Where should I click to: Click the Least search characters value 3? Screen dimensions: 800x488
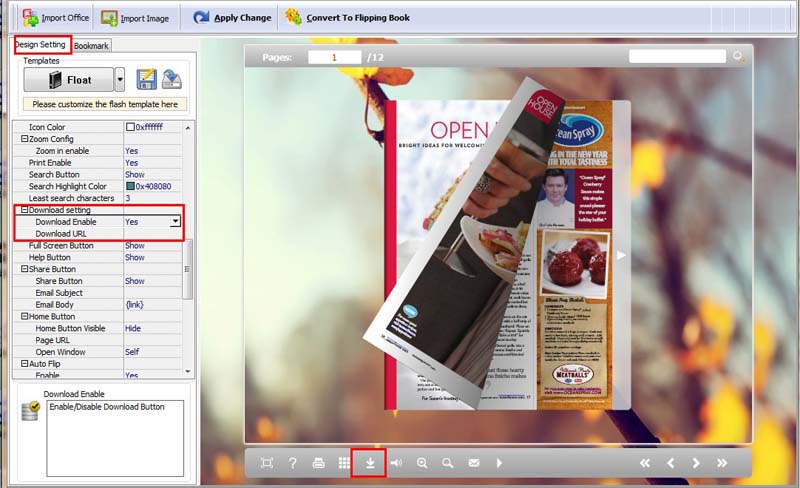coord(128,198)
